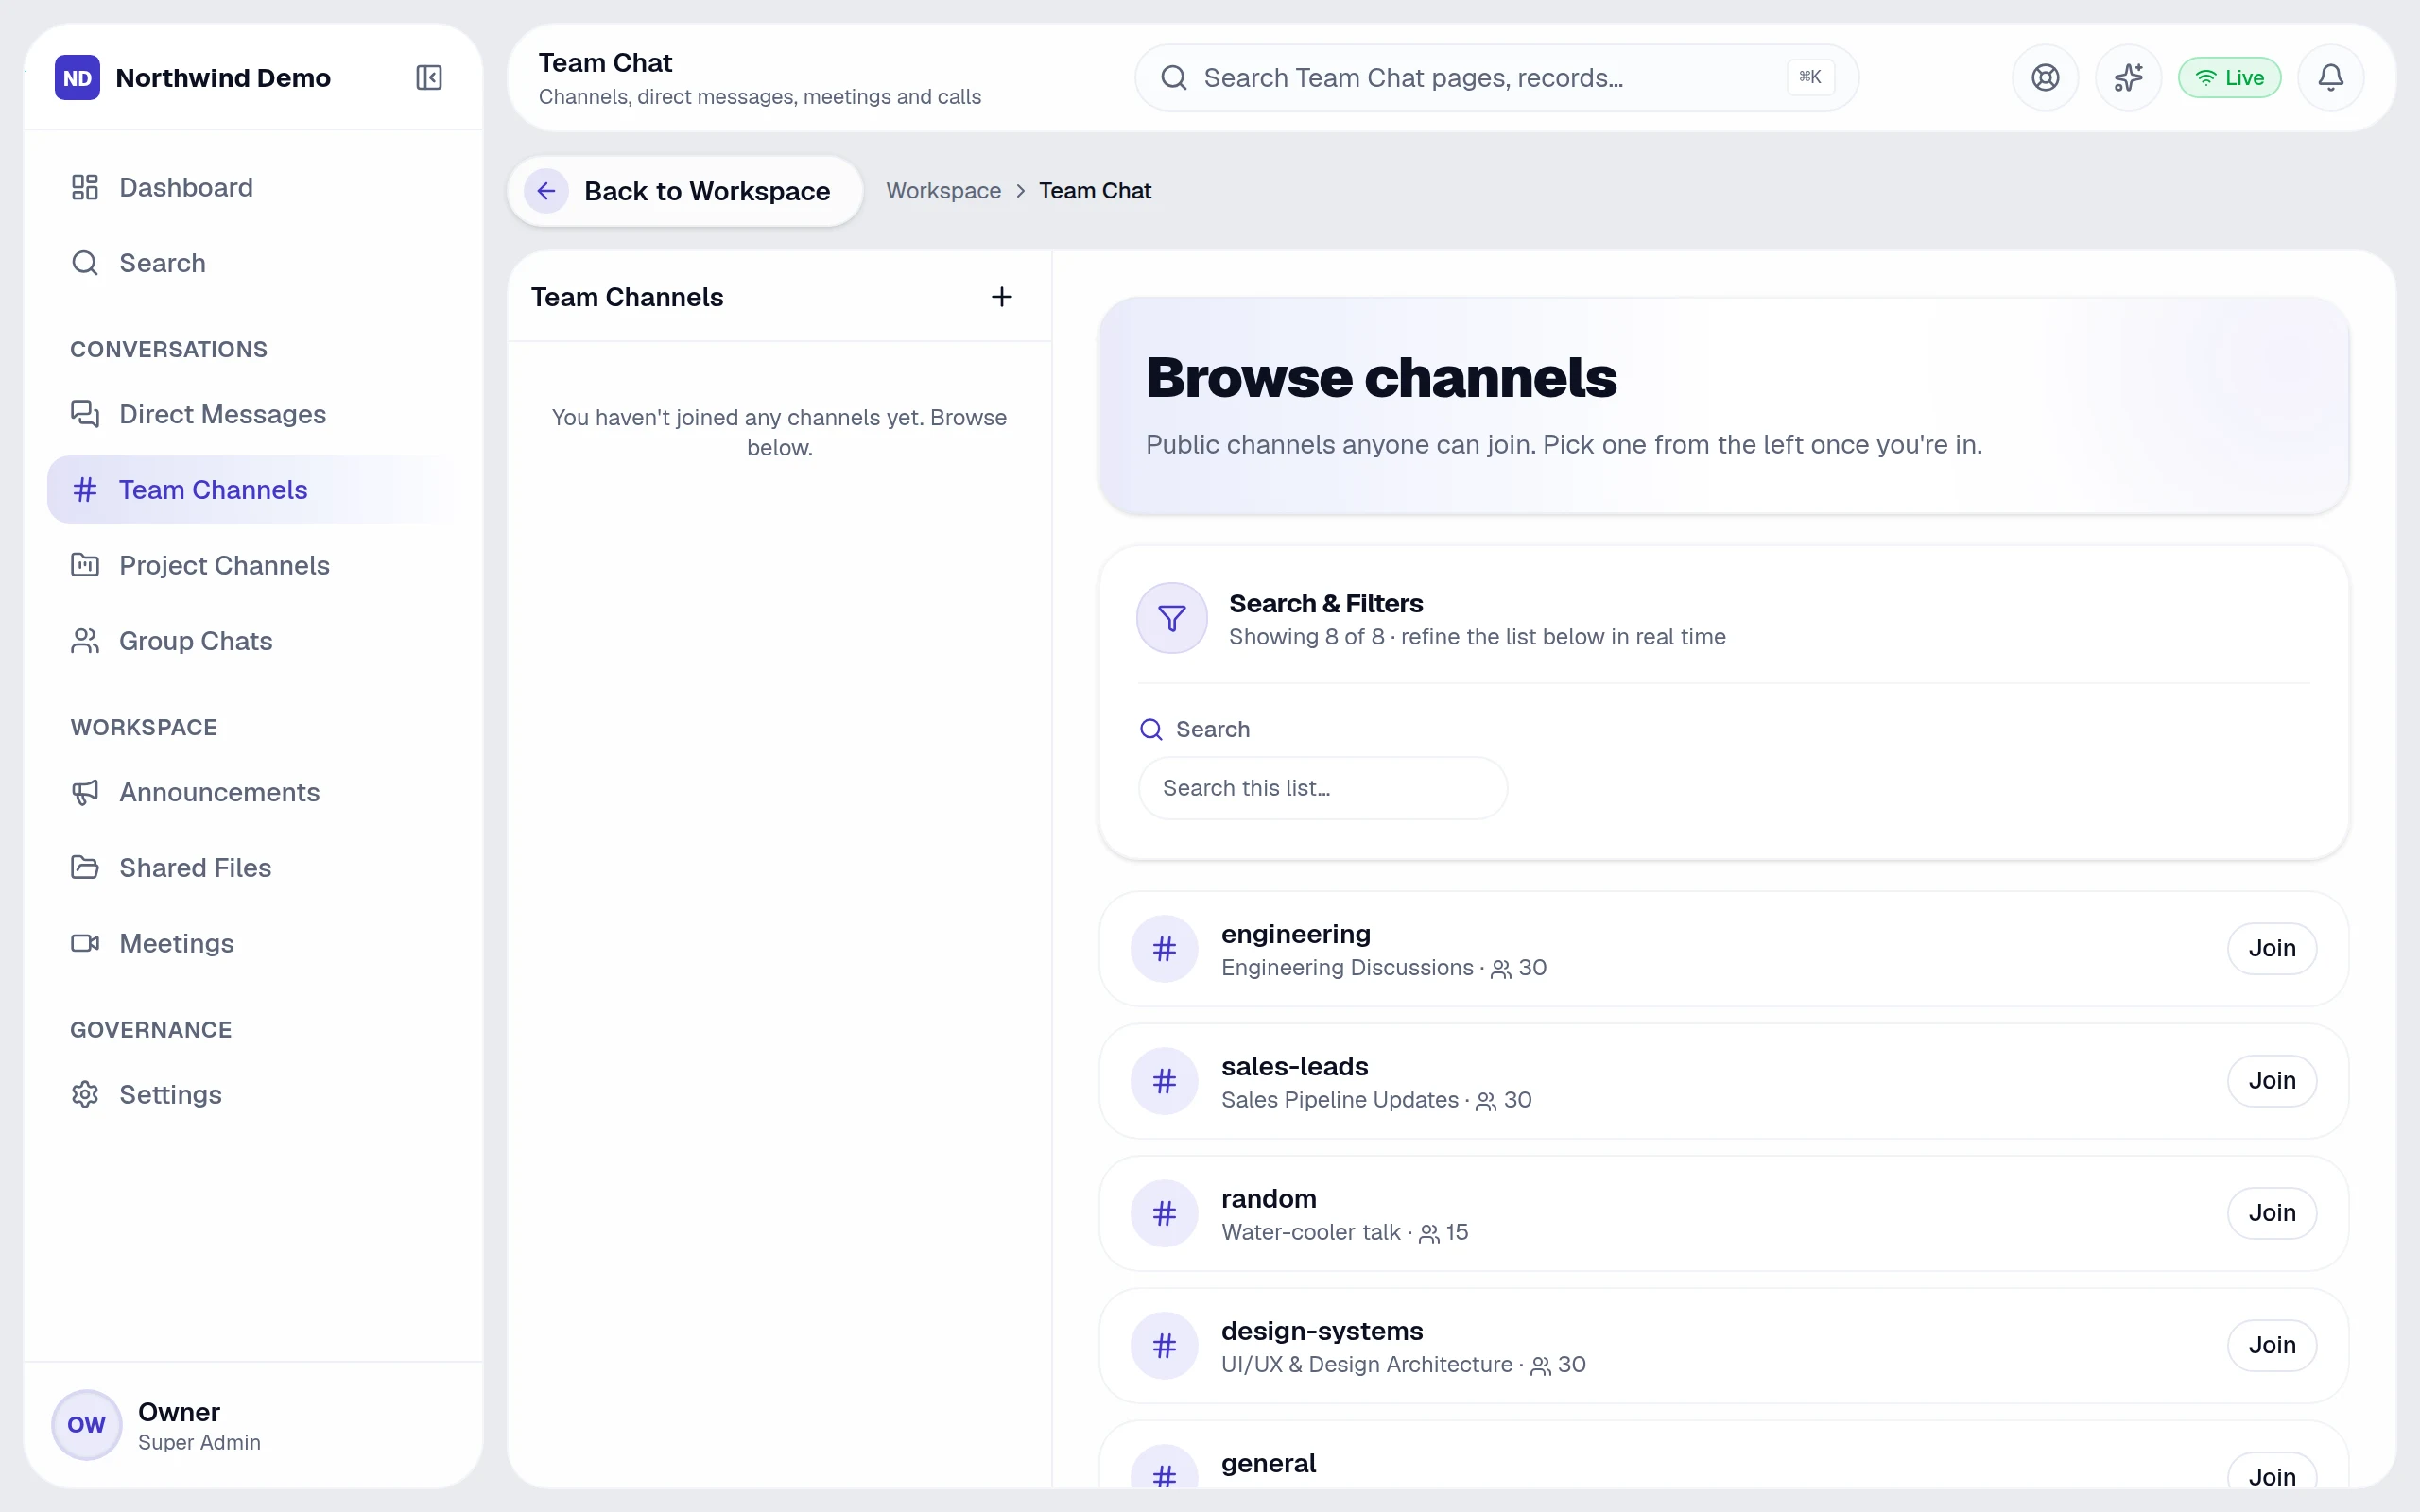Screen dimensions: 2420x1512
Task: Click the Workspace breadcrumb link
Action: click(x=943, y=191)
